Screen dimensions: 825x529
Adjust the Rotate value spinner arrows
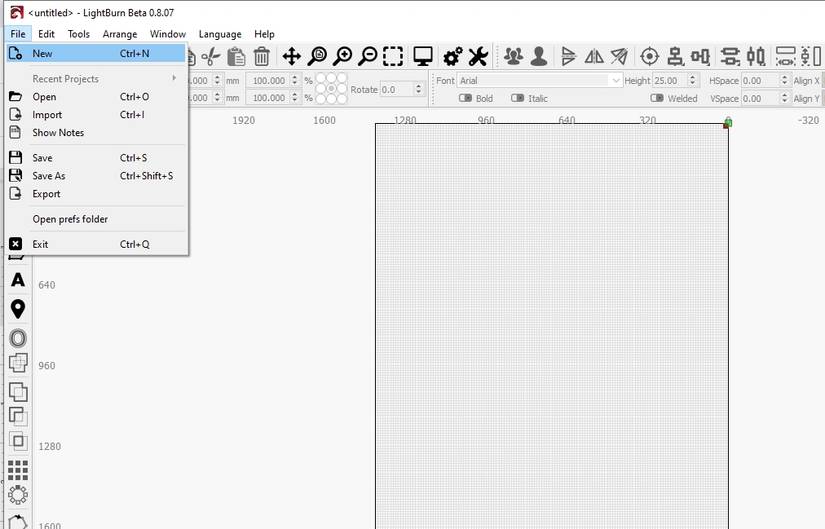[418, 89]
